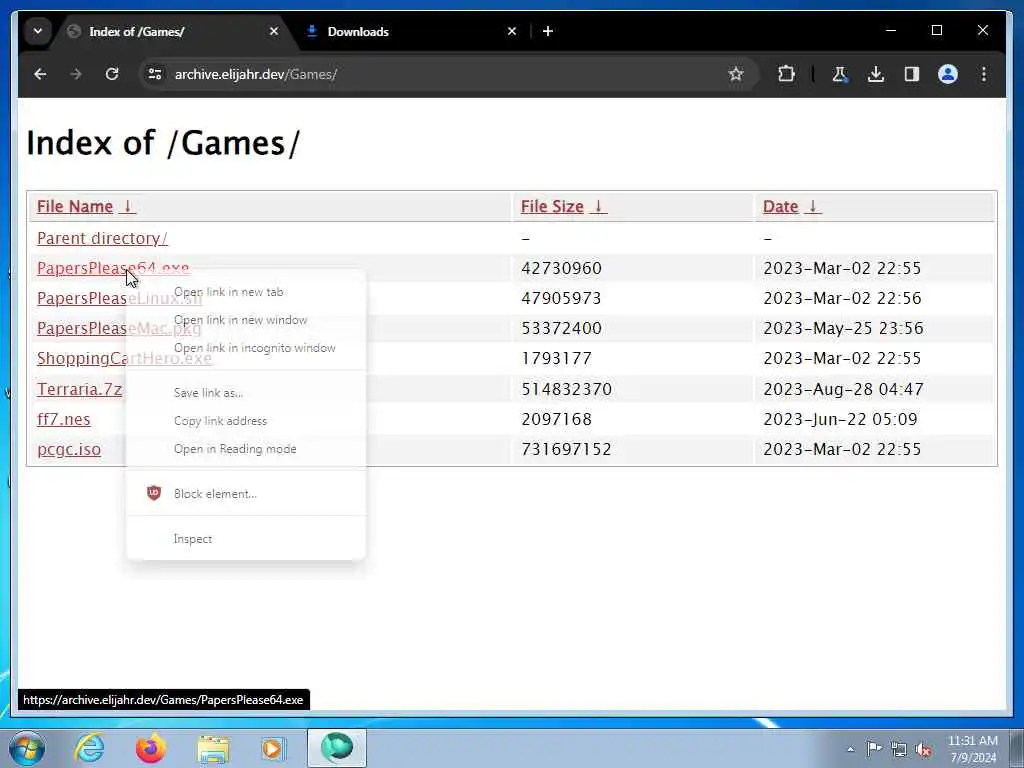The image size is (1024, 768).
Task: Open the pcgc.iso file link
Action: pos(69,449)
